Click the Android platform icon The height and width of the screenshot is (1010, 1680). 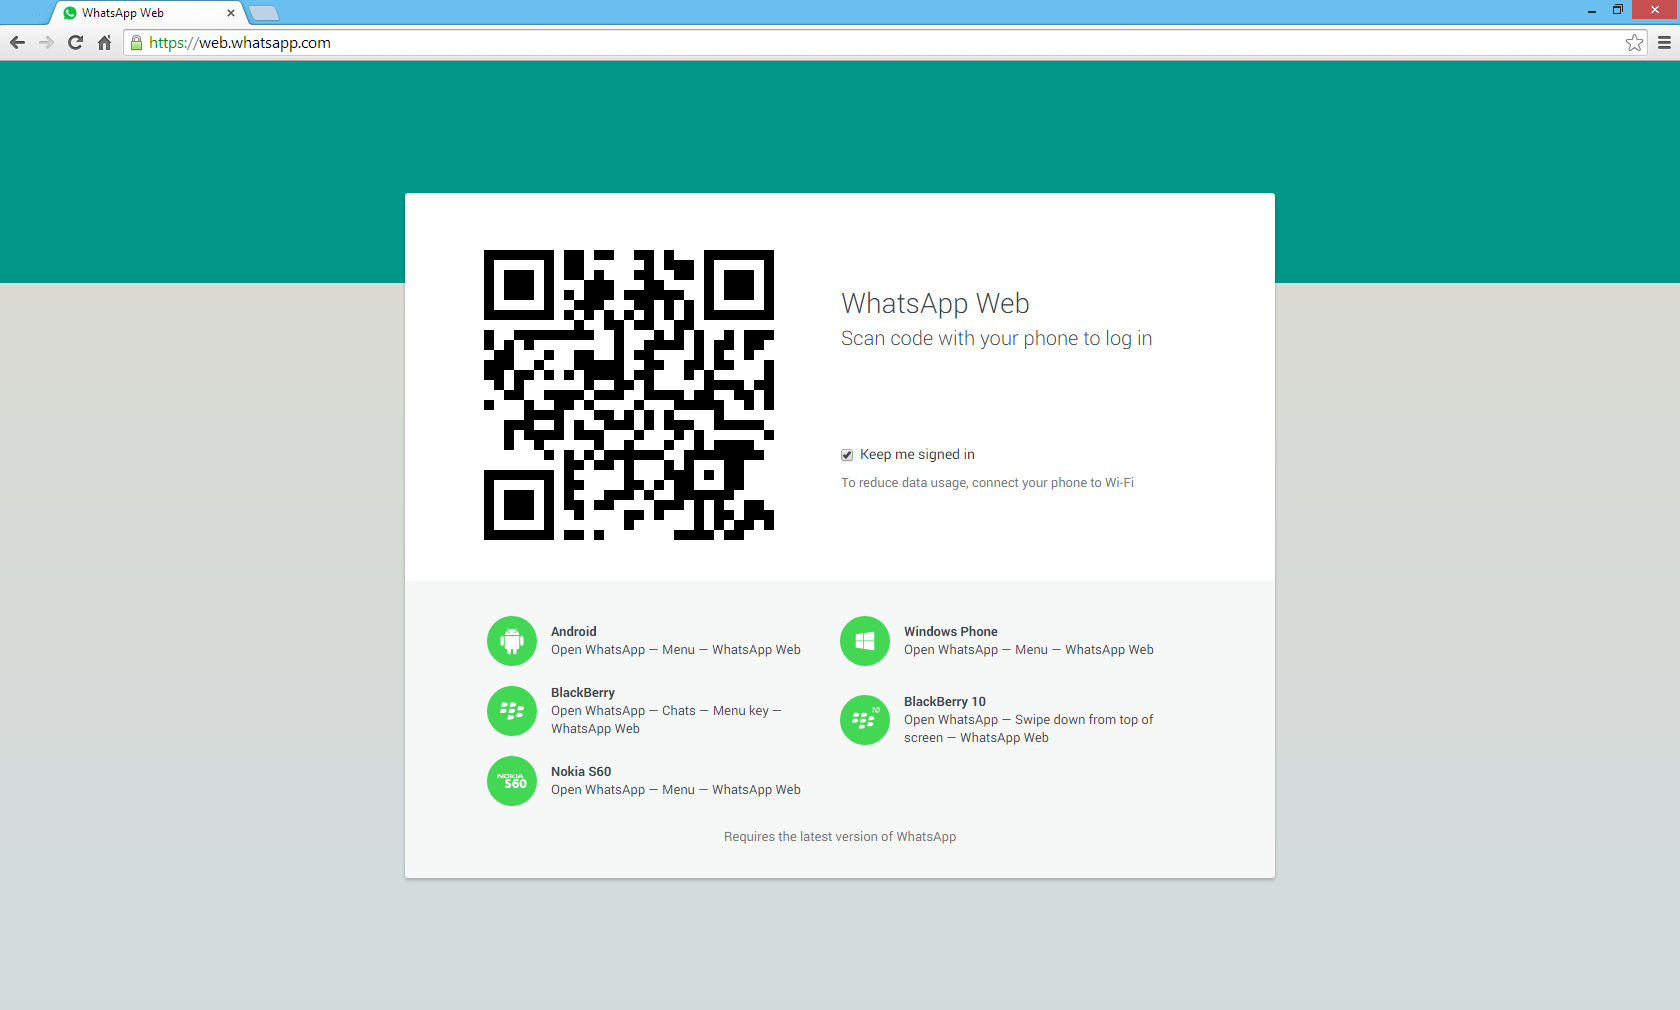(512, 641)
